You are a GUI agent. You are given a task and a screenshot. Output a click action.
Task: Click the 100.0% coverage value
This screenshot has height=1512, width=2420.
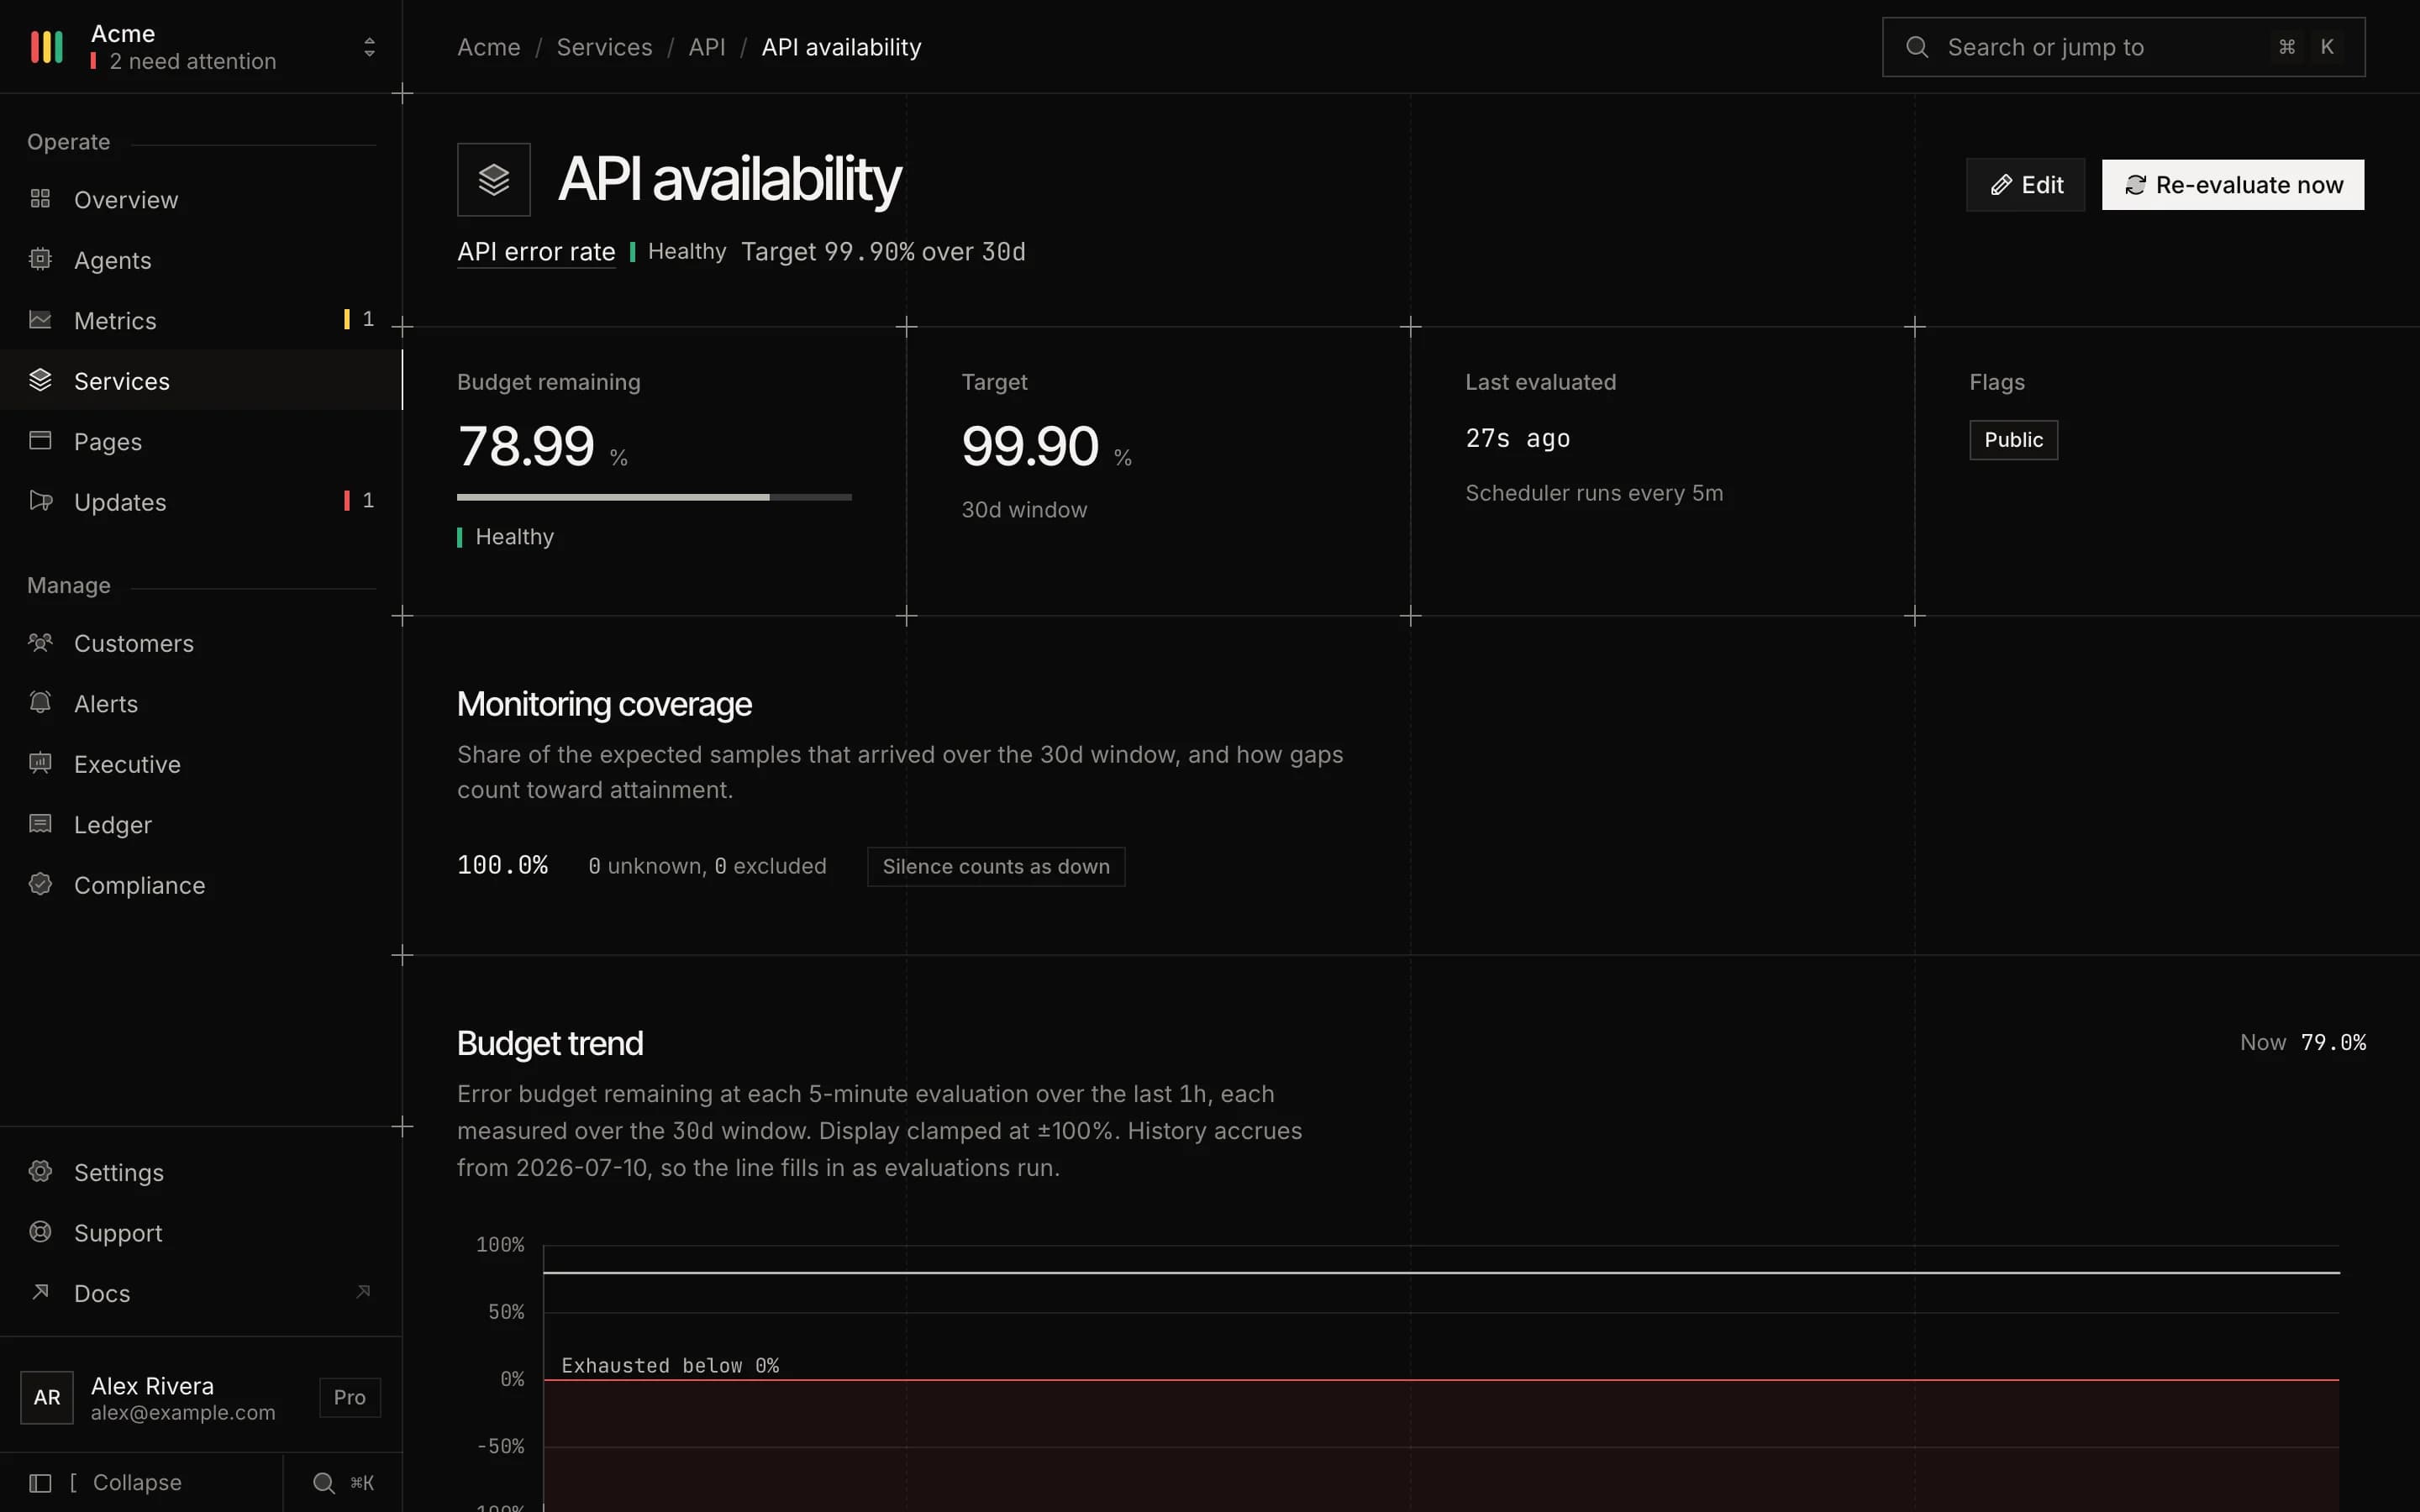click(x=502, y=865)
